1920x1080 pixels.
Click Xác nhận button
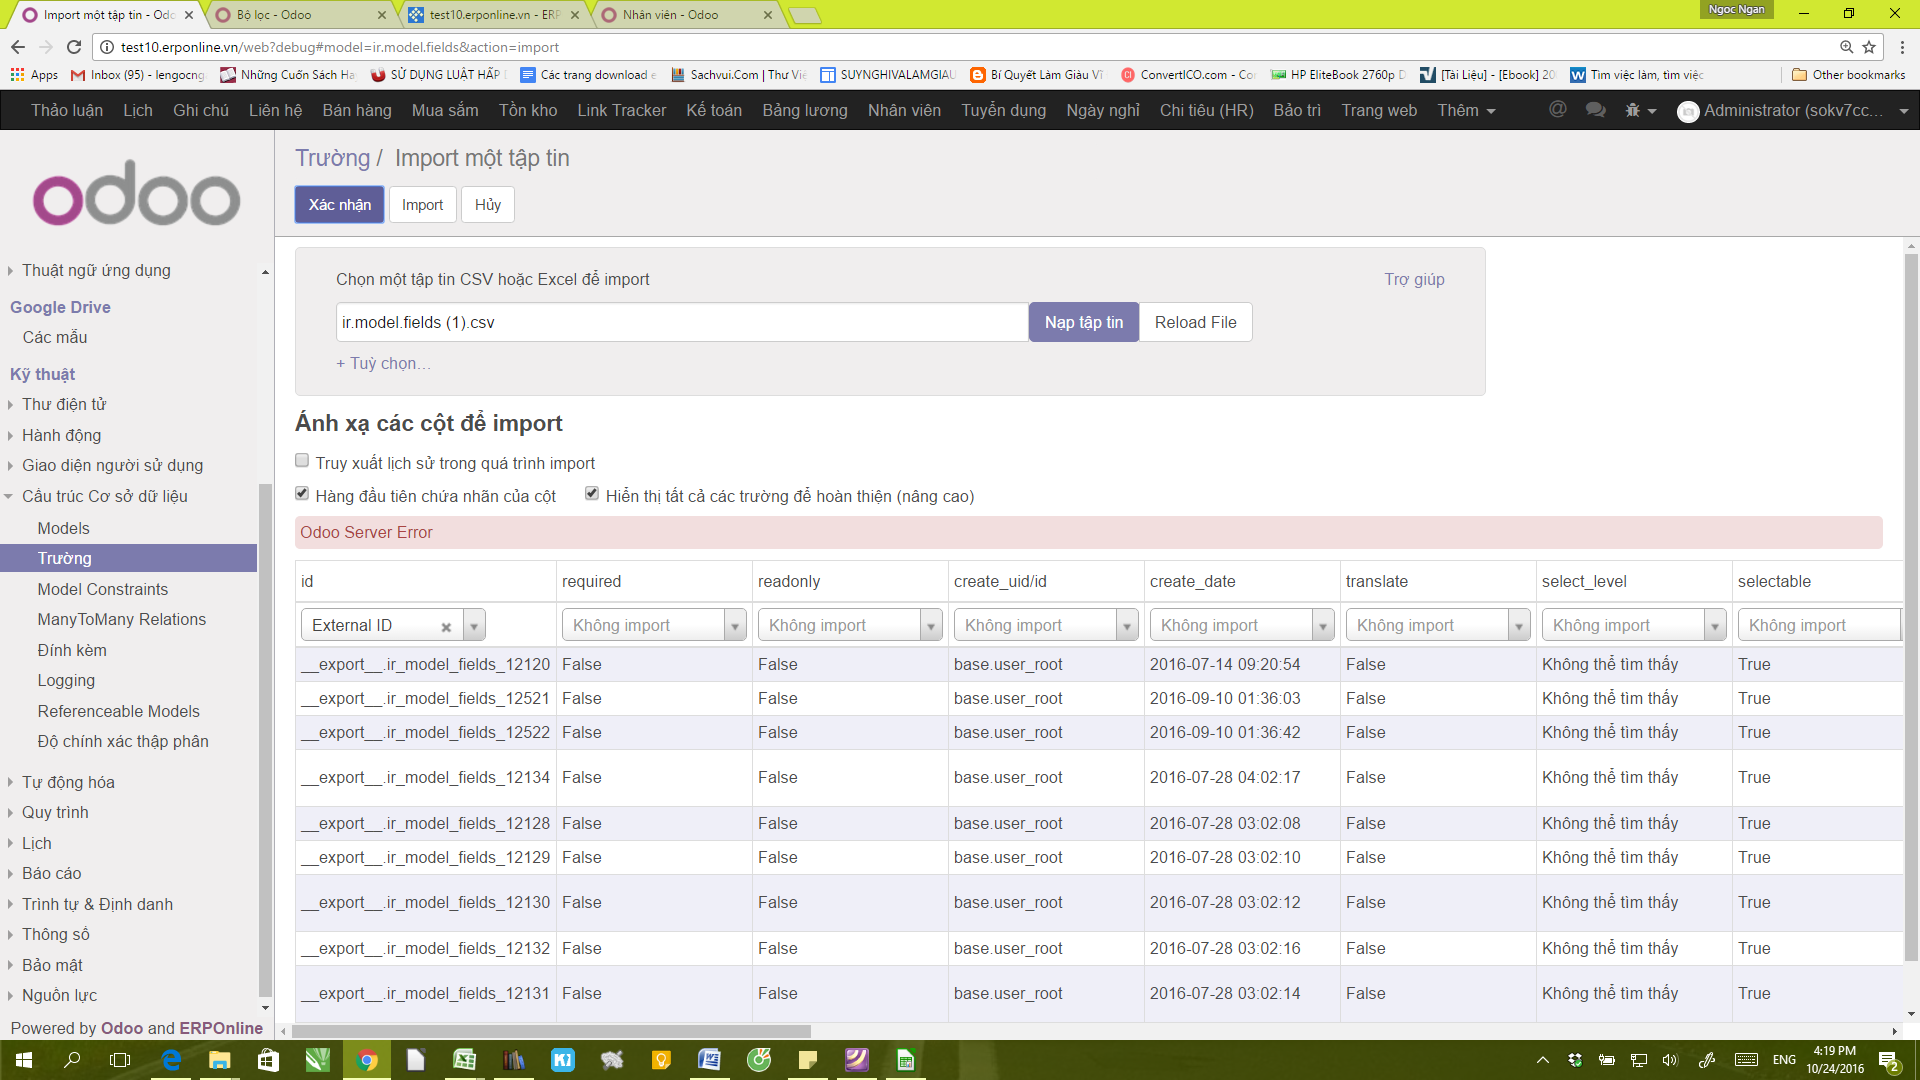pos(339,205)
